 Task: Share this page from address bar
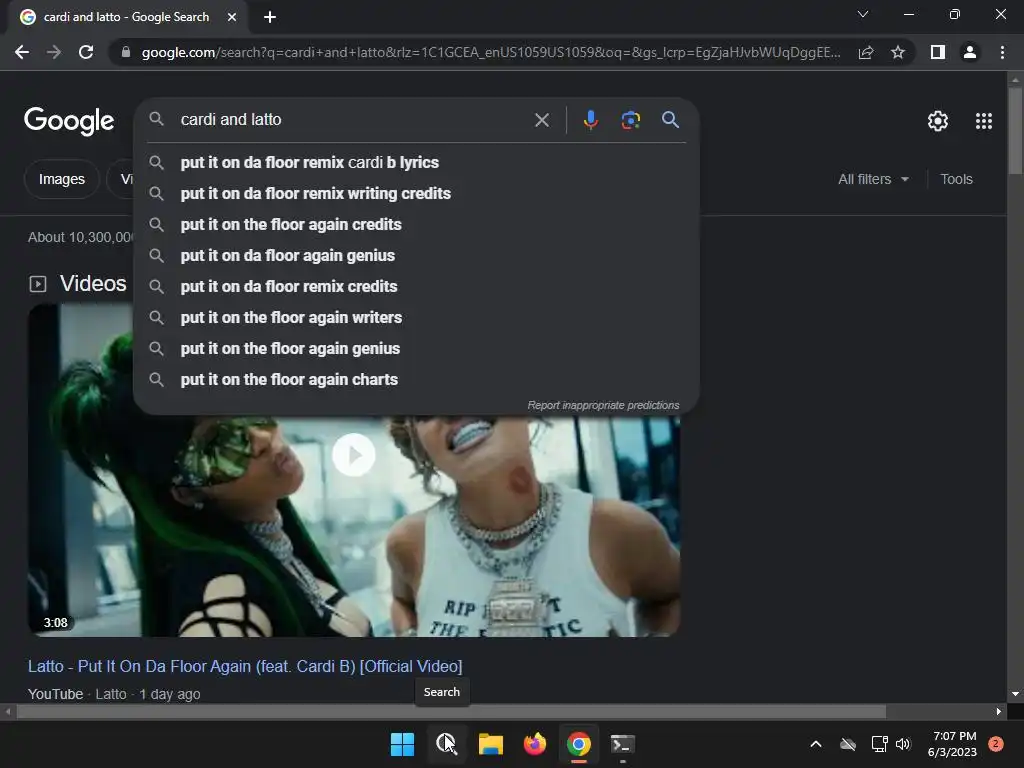click(x=866, y=52)
